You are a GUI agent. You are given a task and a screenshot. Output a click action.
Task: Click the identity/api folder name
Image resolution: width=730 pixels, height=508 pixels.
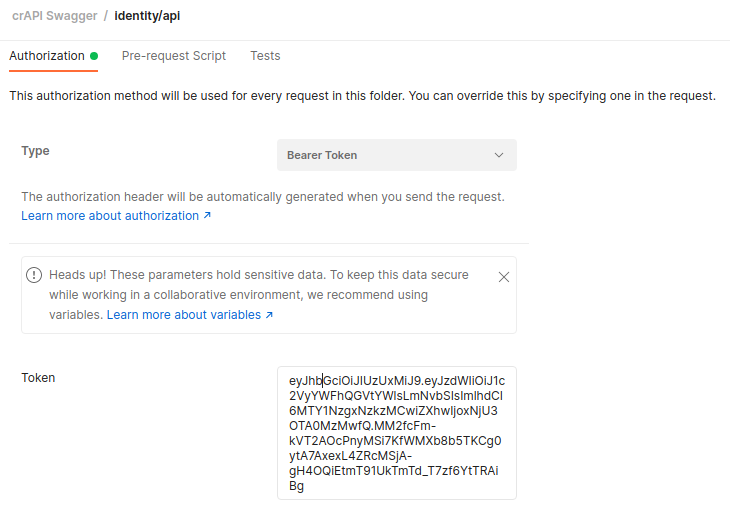(149, 16)
